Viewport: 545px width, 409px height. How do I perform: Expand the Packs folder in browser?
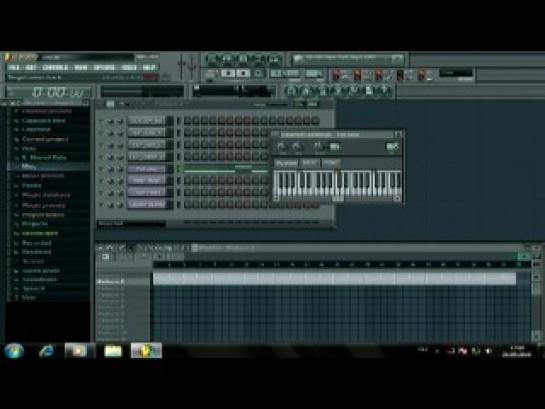click(31, 186)
